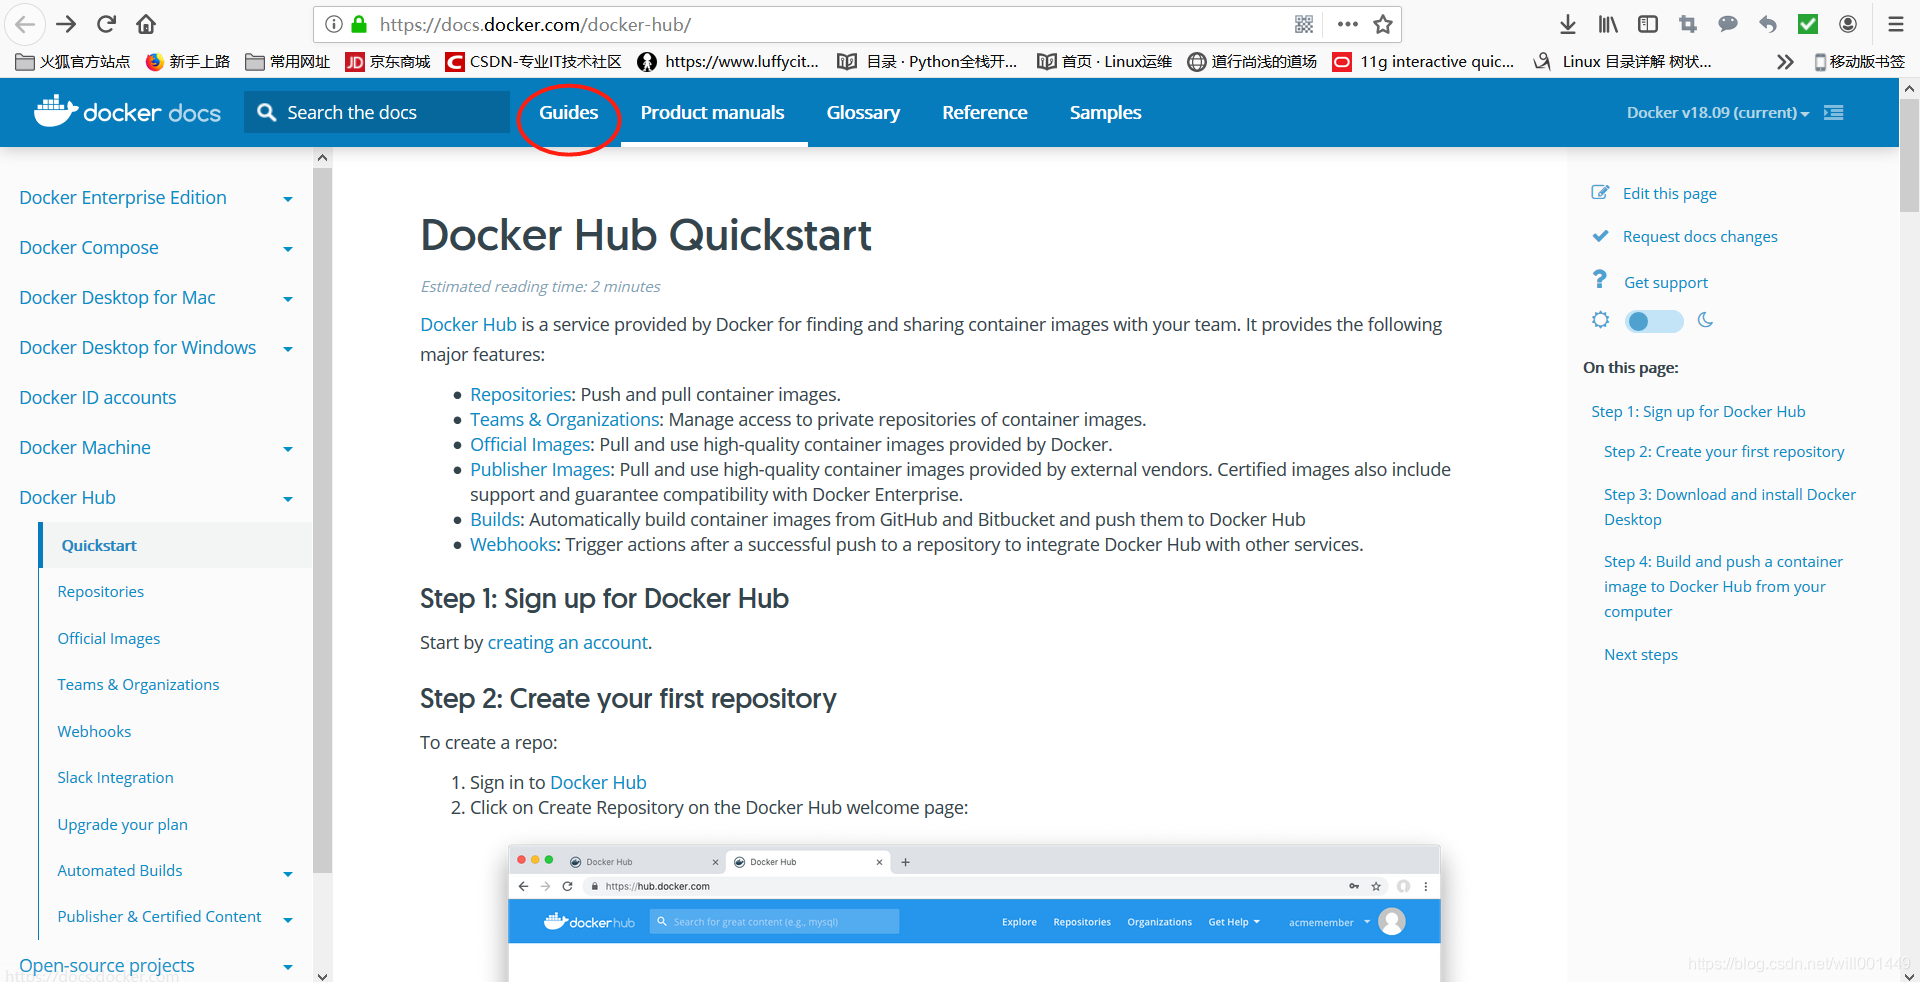Click the night mode moon icon

click(1706, 320)
